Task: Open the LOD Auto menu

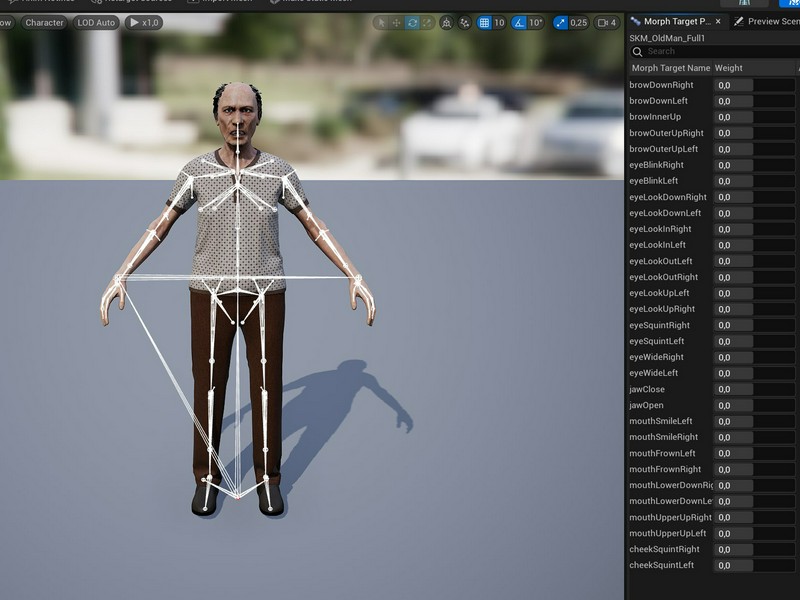Action: pos(96,22)
